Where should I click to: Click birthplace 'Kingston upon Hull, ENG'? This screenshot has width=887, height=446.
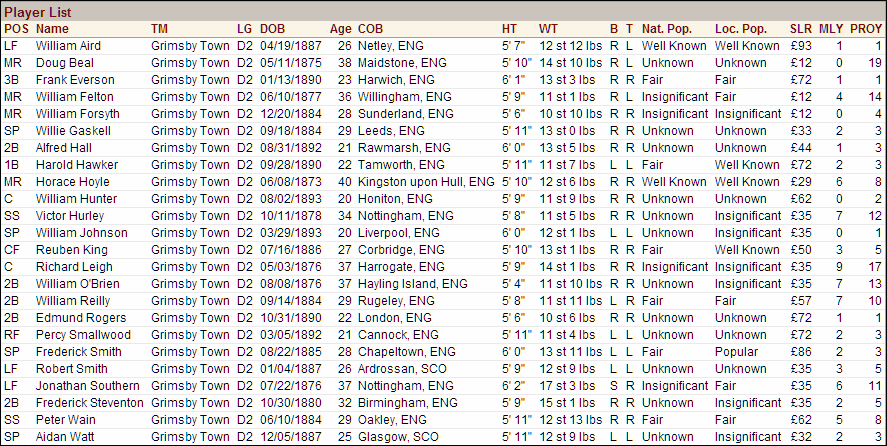pos(426,182)
